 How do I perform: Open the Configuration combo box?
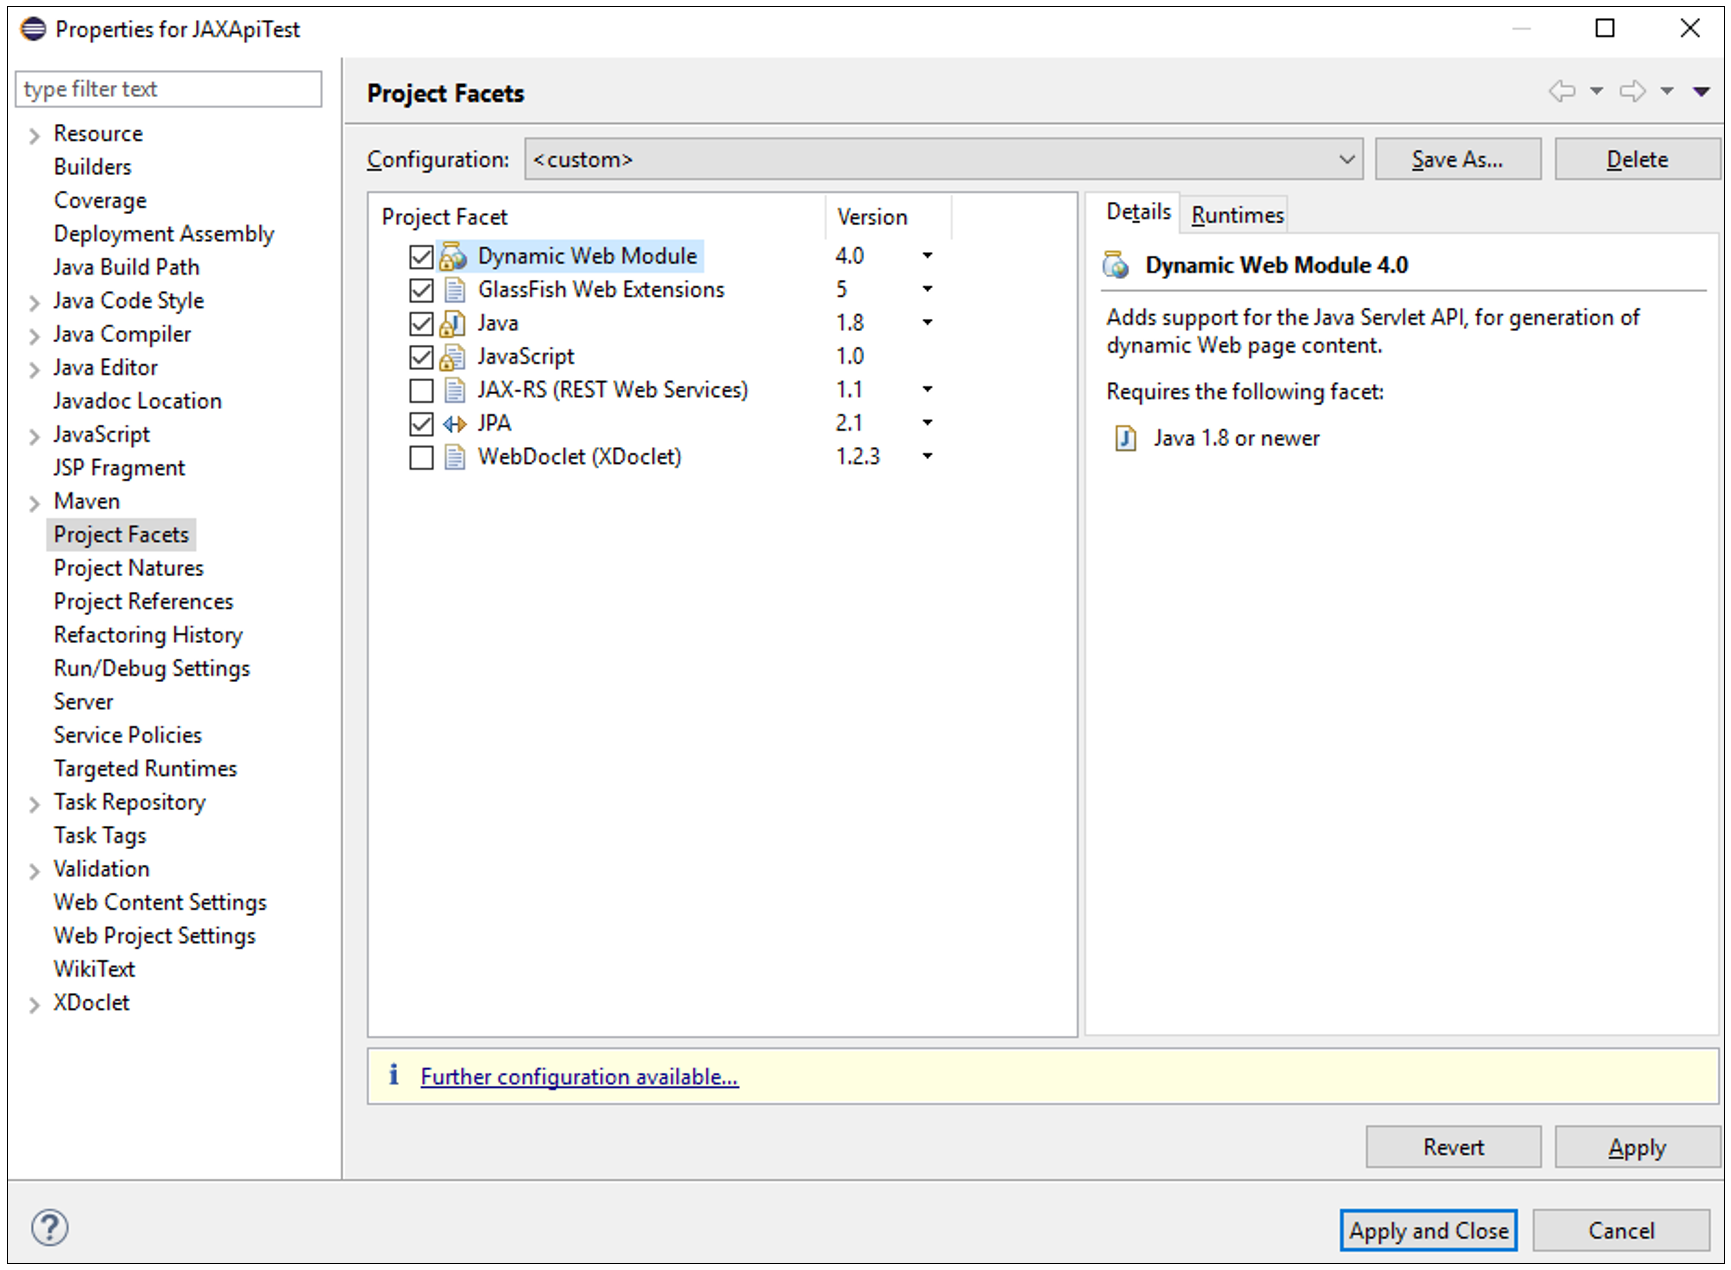[x=943, y=160]
